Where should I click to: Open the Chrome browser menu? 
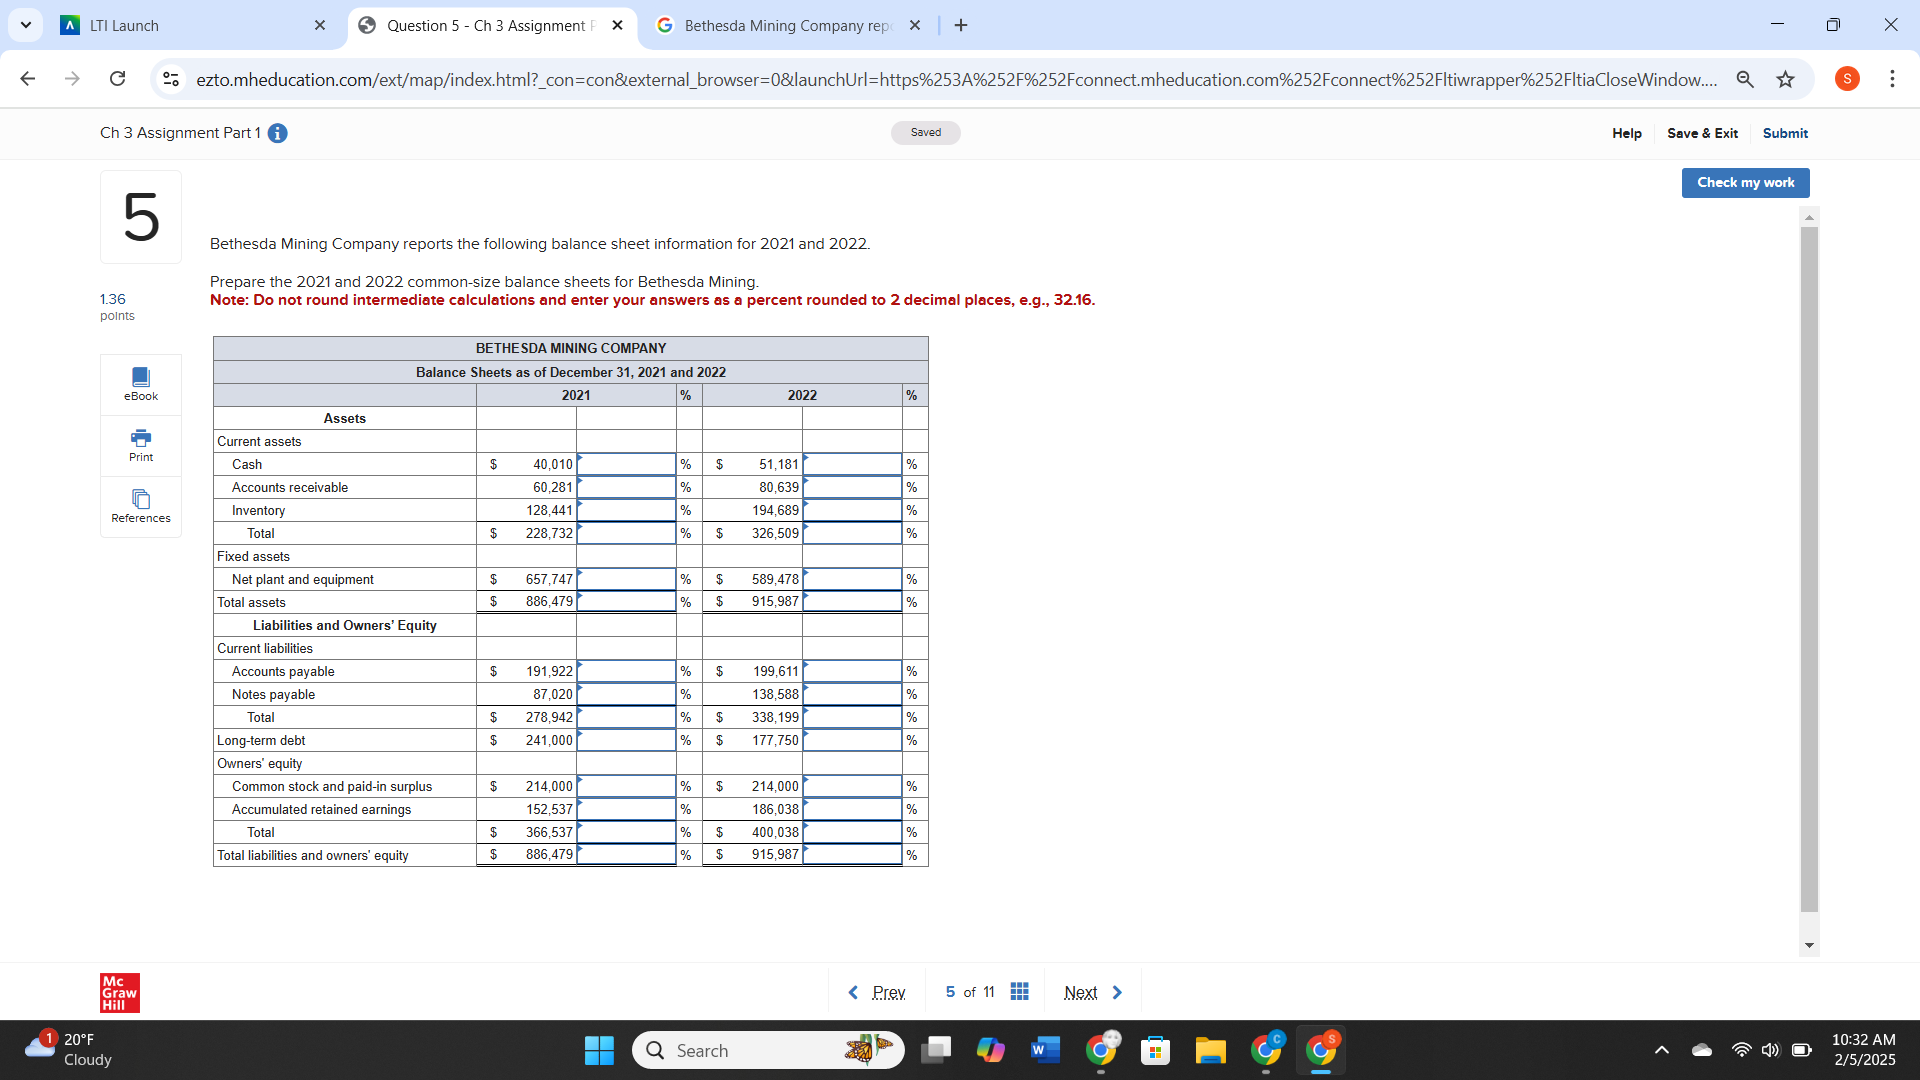click(x=1892, y=79)
